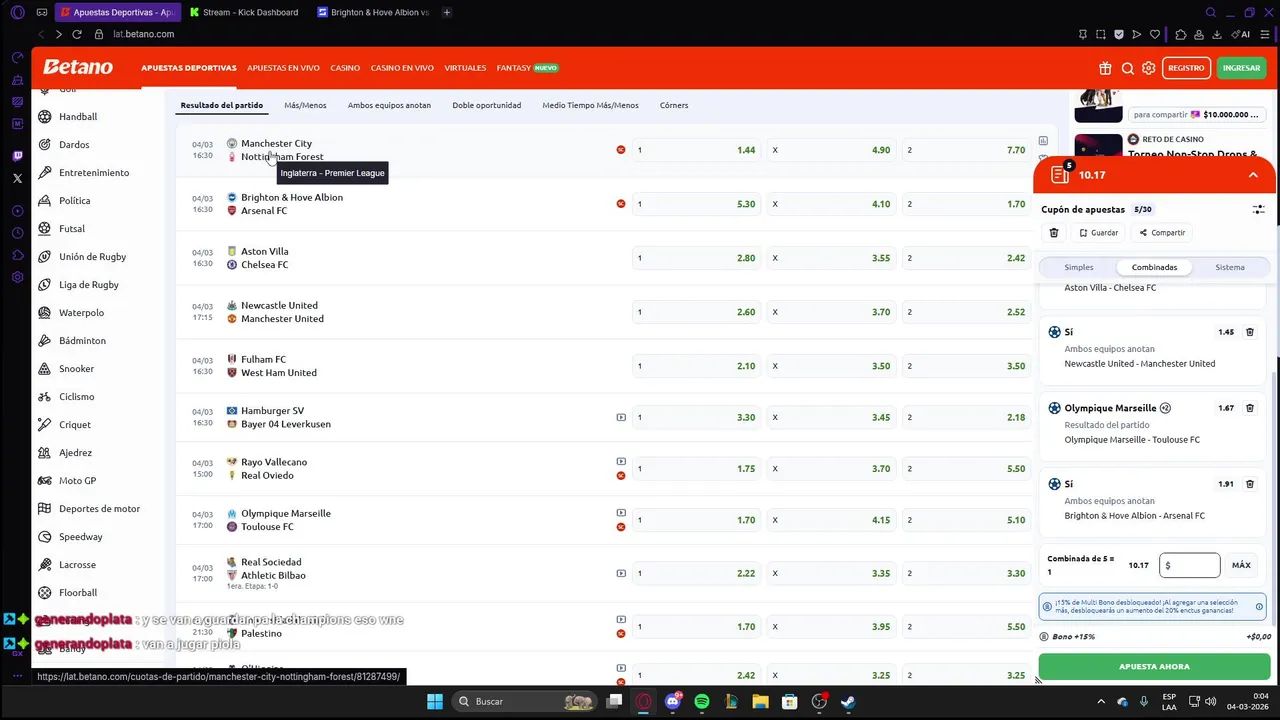Click the Registro button
The image size is (1280, 720).
click(x=1186, y=68)
